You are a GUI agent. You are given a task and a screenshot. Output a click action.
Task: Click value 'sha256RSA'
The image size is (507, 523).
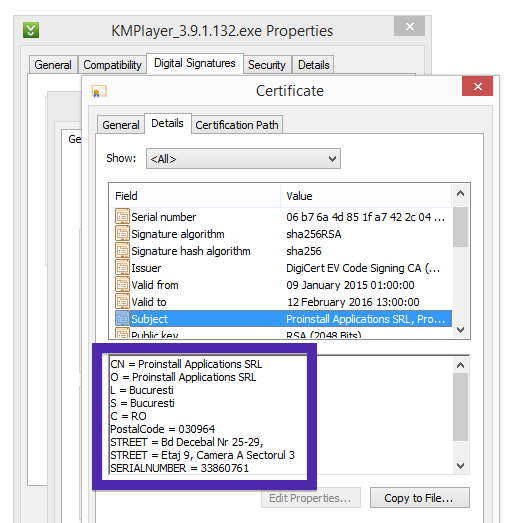[x=314, y=234]
